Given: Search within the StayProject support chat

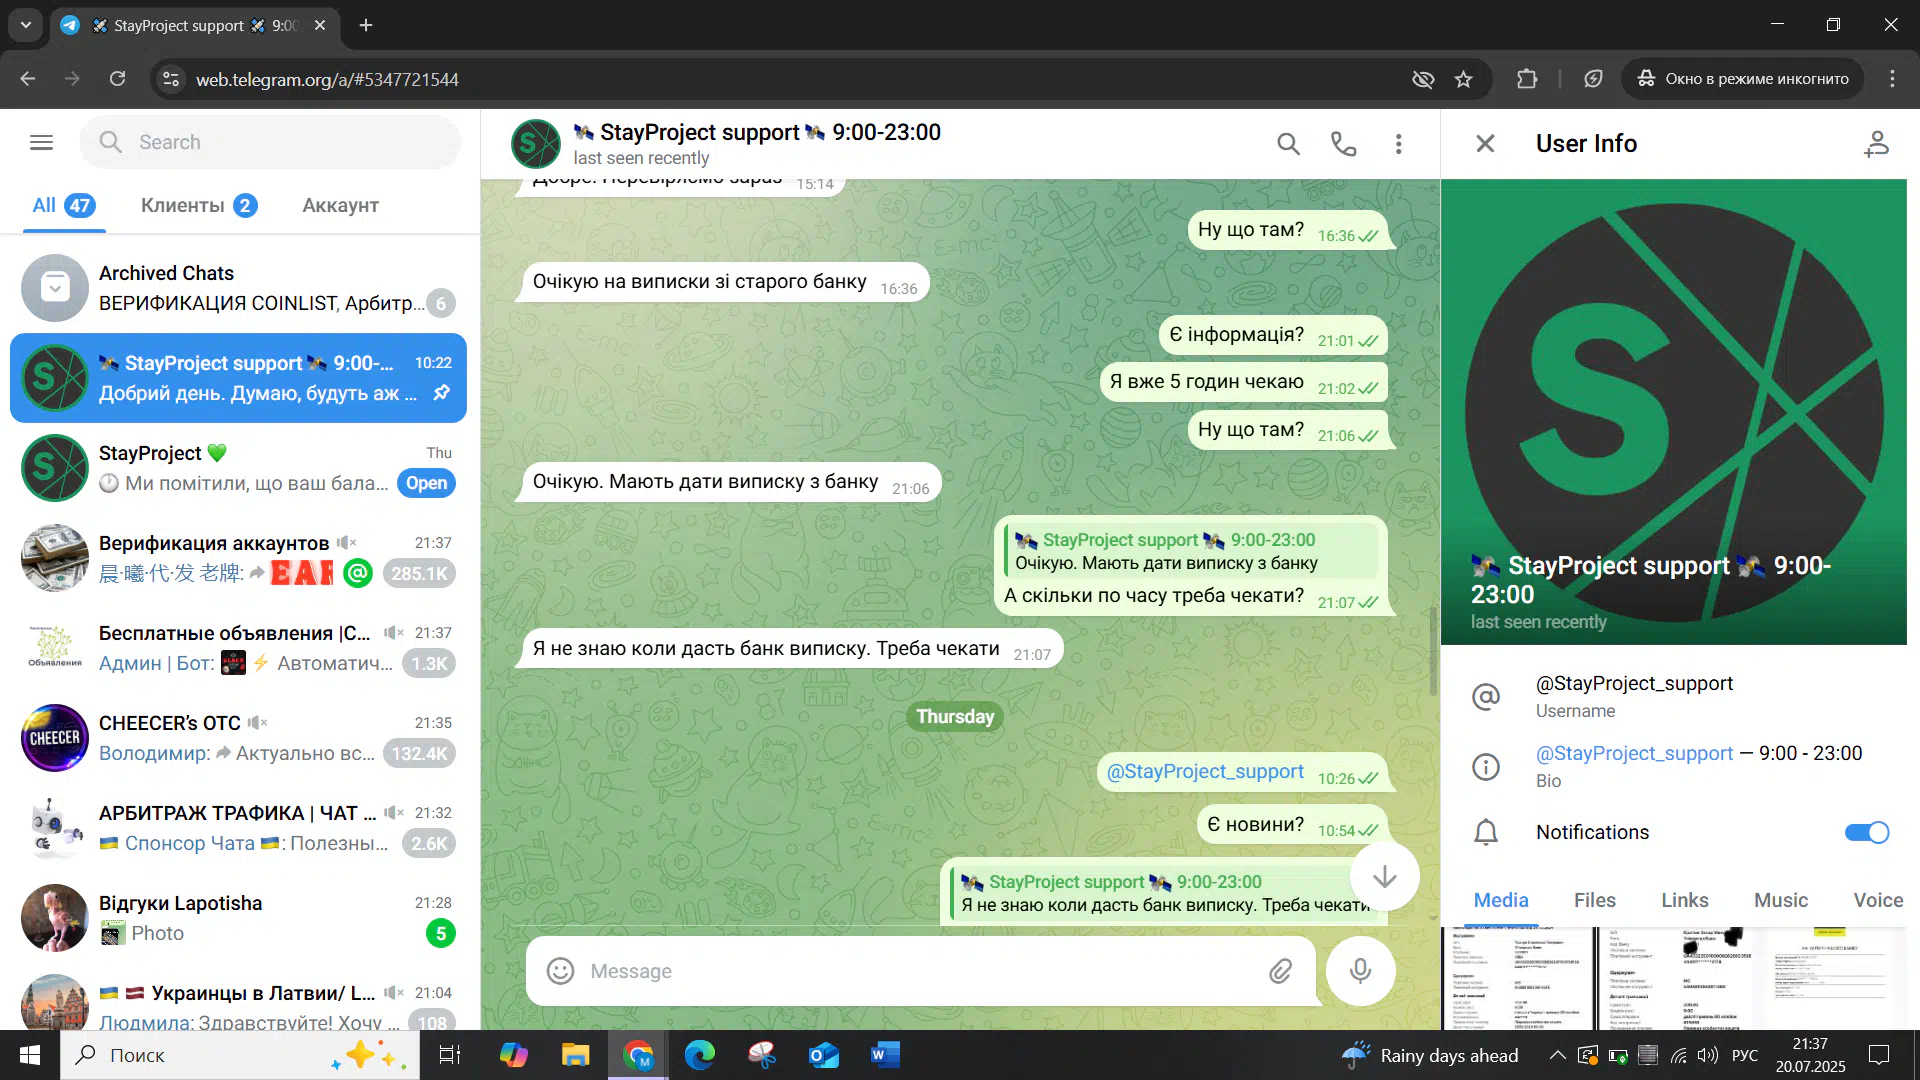Looking at the screenshot, I should [x=1288, y=144].
